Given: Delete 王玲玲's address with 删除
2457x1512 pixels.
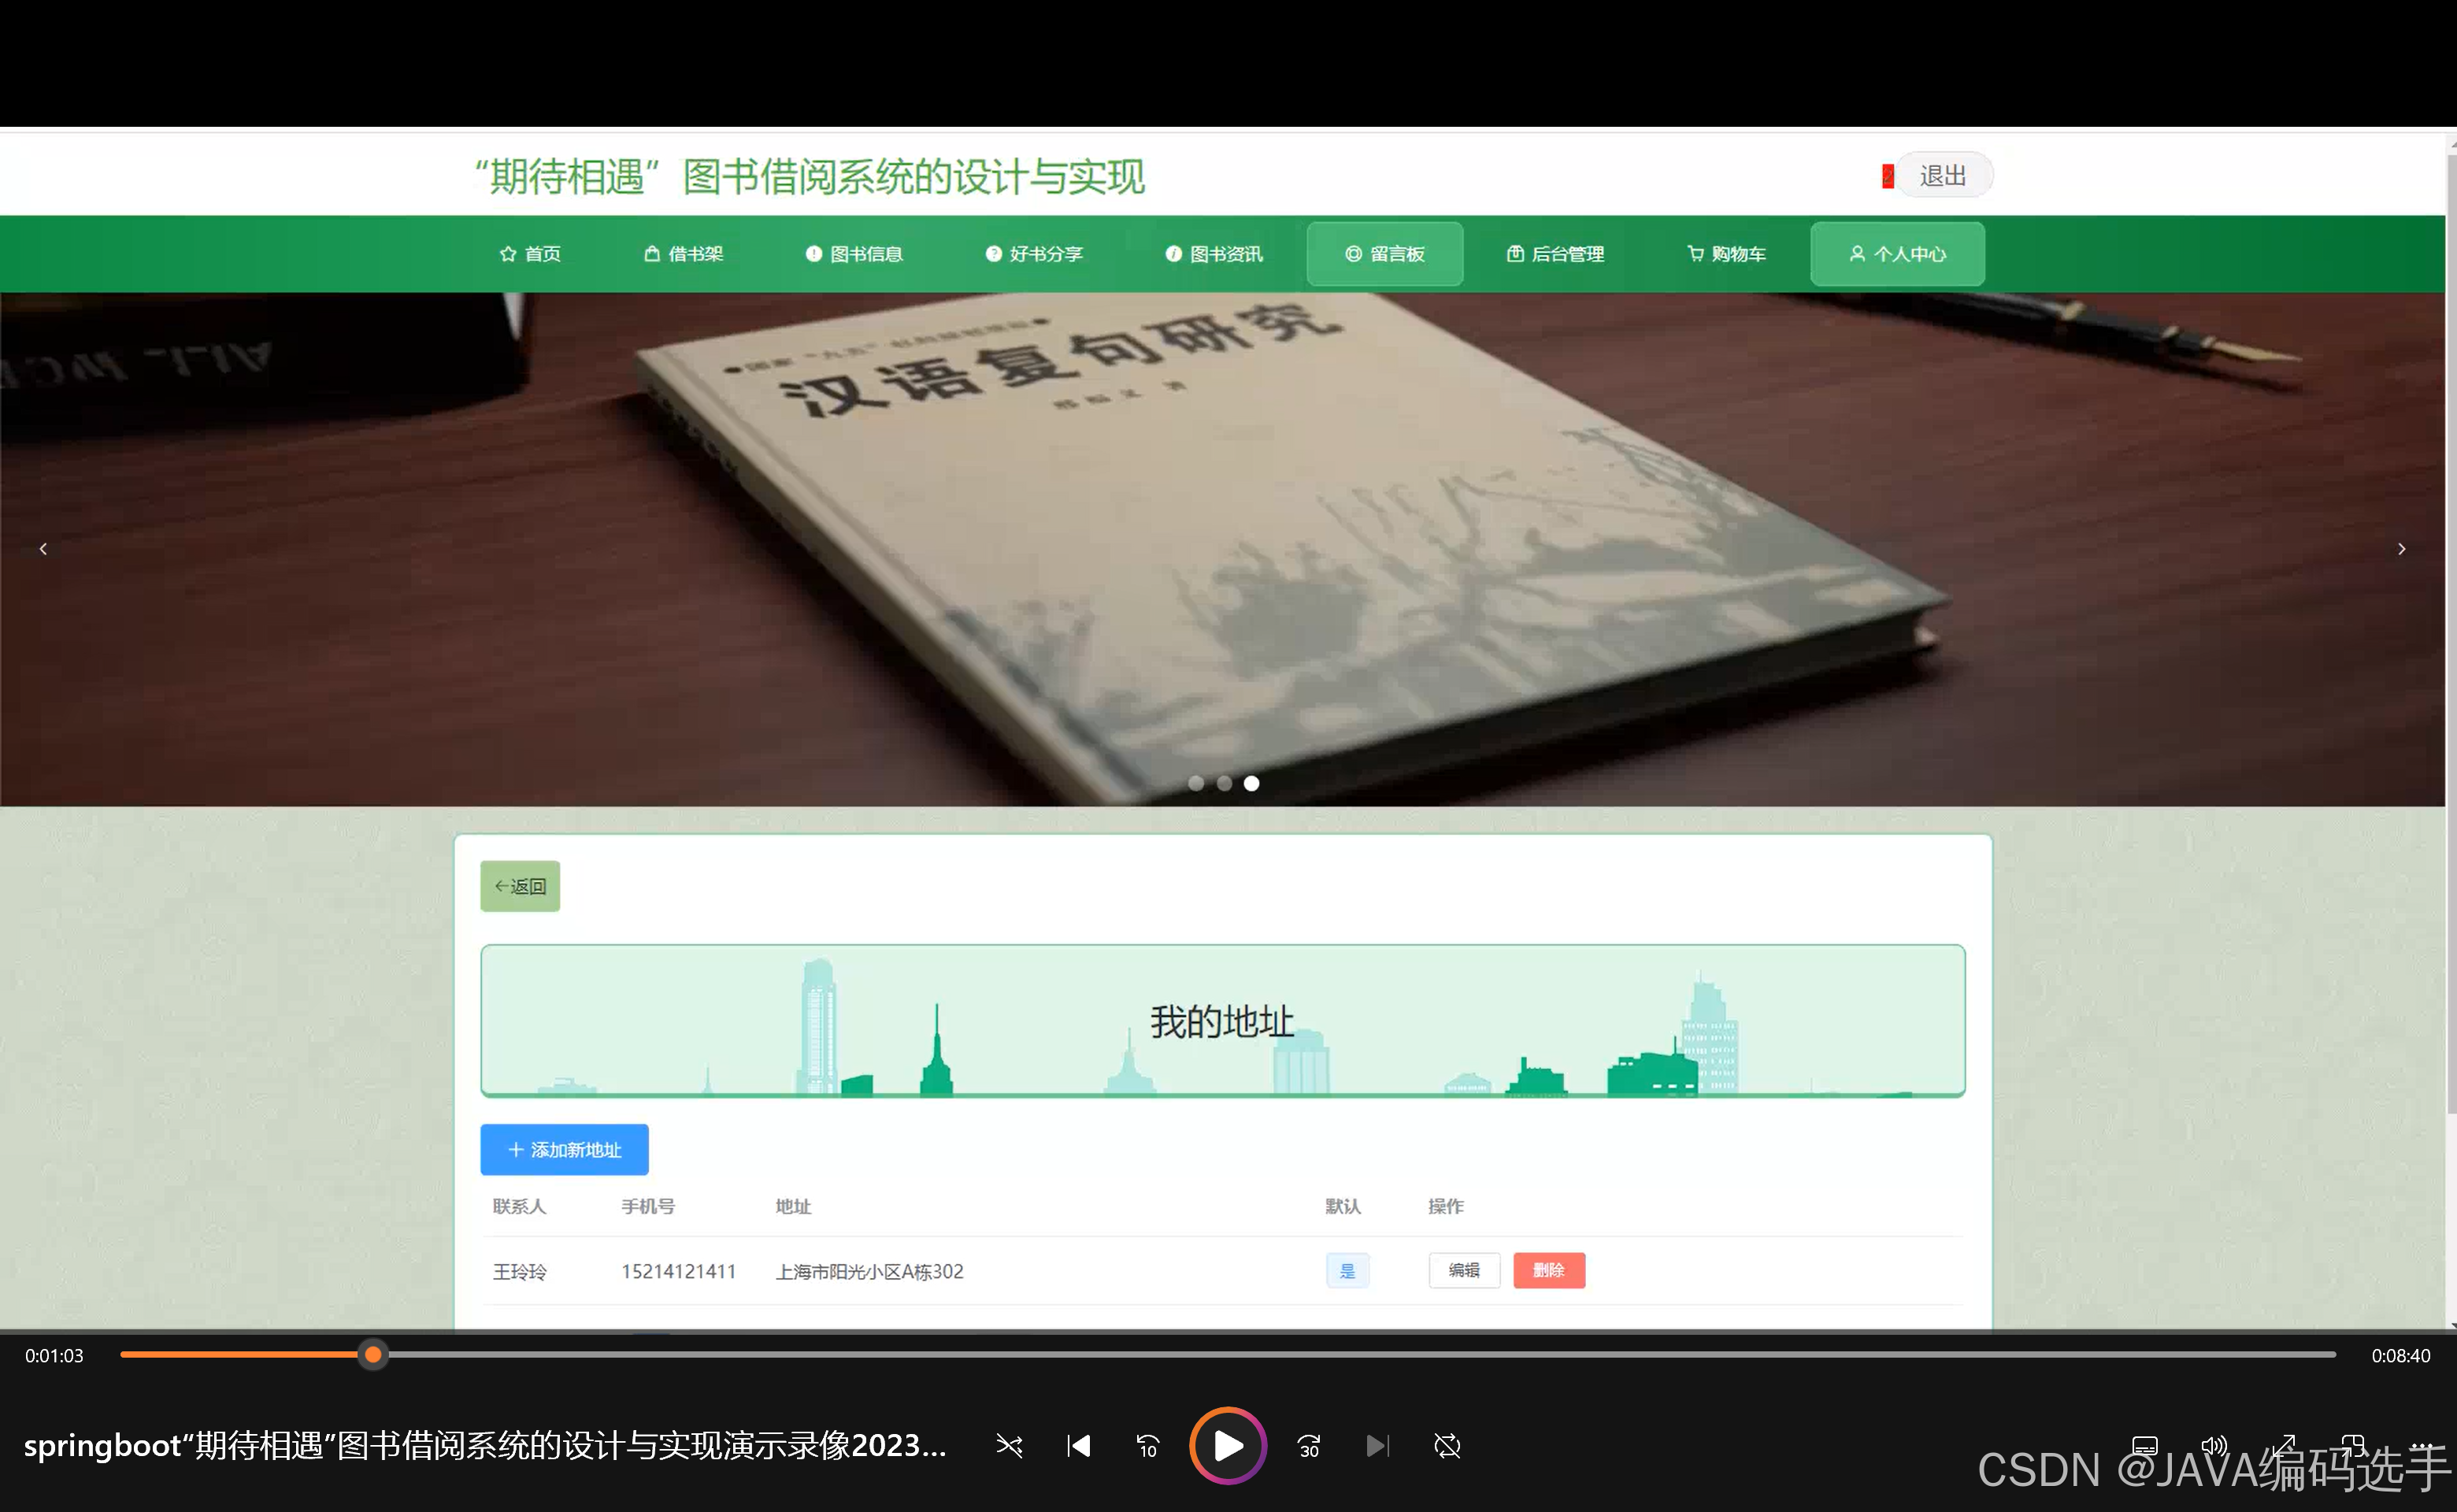Looking at the screenshot, I should tap(1549, 1270).
